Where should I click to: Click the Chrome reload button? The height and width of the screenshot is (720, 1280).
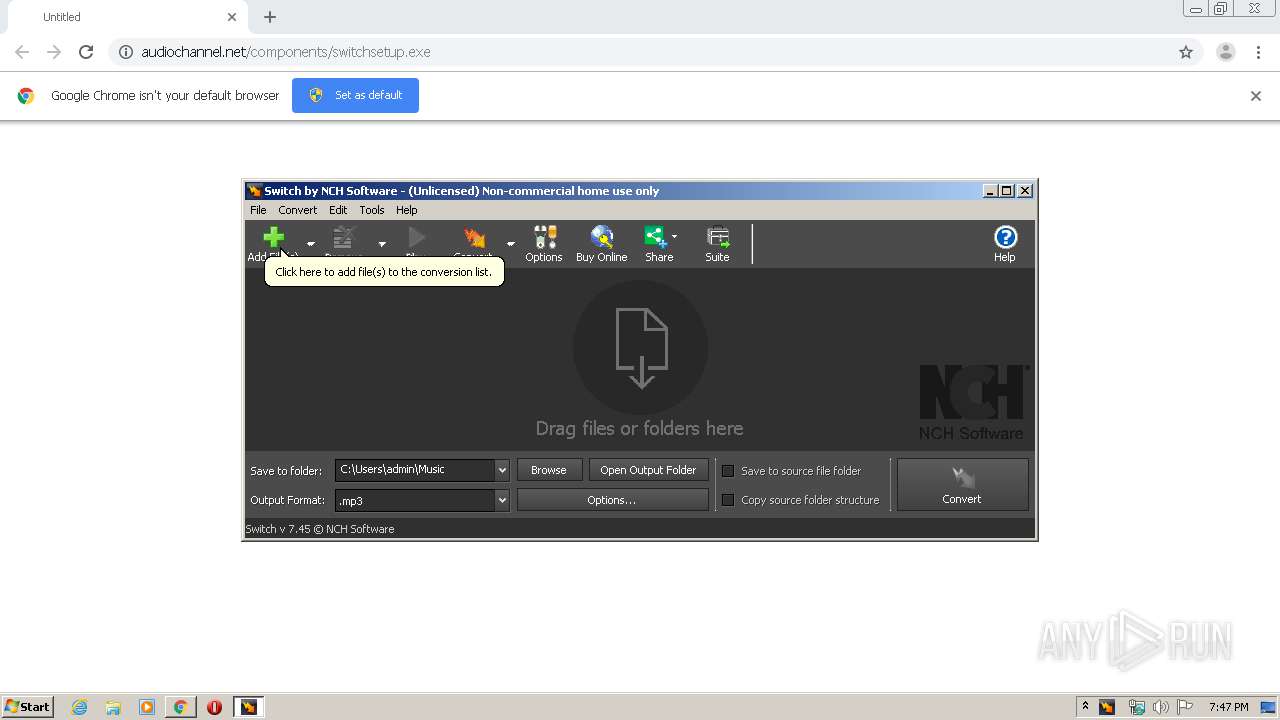(86, 52)
